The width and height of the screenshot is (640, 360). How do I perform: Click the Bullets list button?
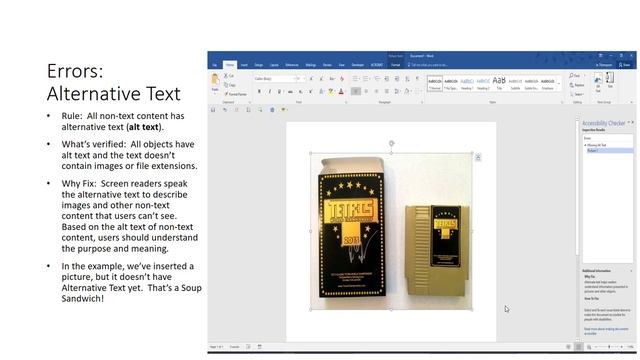tap(356, 79)
